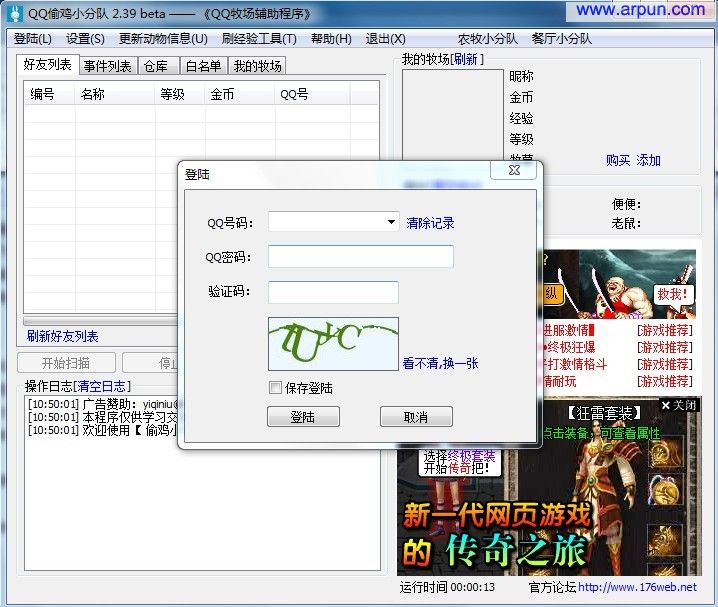
Task: Click the QQ号 column header
Action: [312, 94]
